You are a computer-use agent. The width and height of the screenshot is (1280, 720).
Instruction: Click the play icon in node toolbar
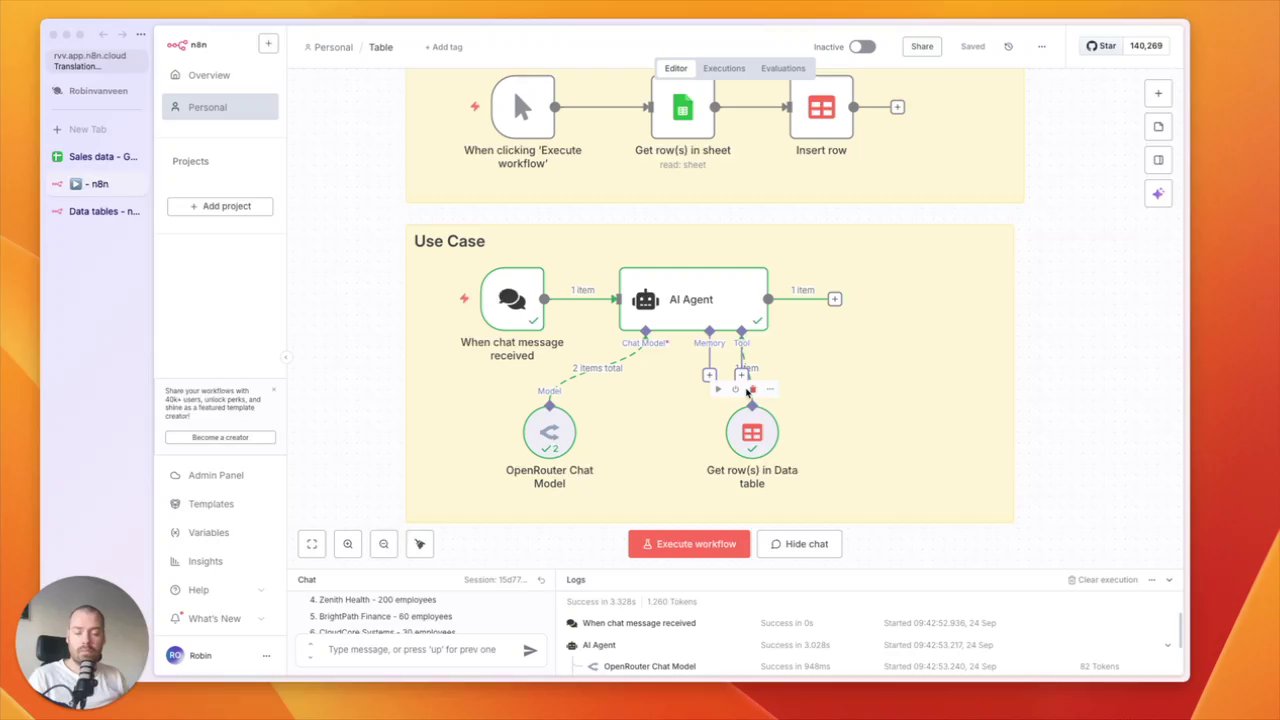click(x=717, y=389)
